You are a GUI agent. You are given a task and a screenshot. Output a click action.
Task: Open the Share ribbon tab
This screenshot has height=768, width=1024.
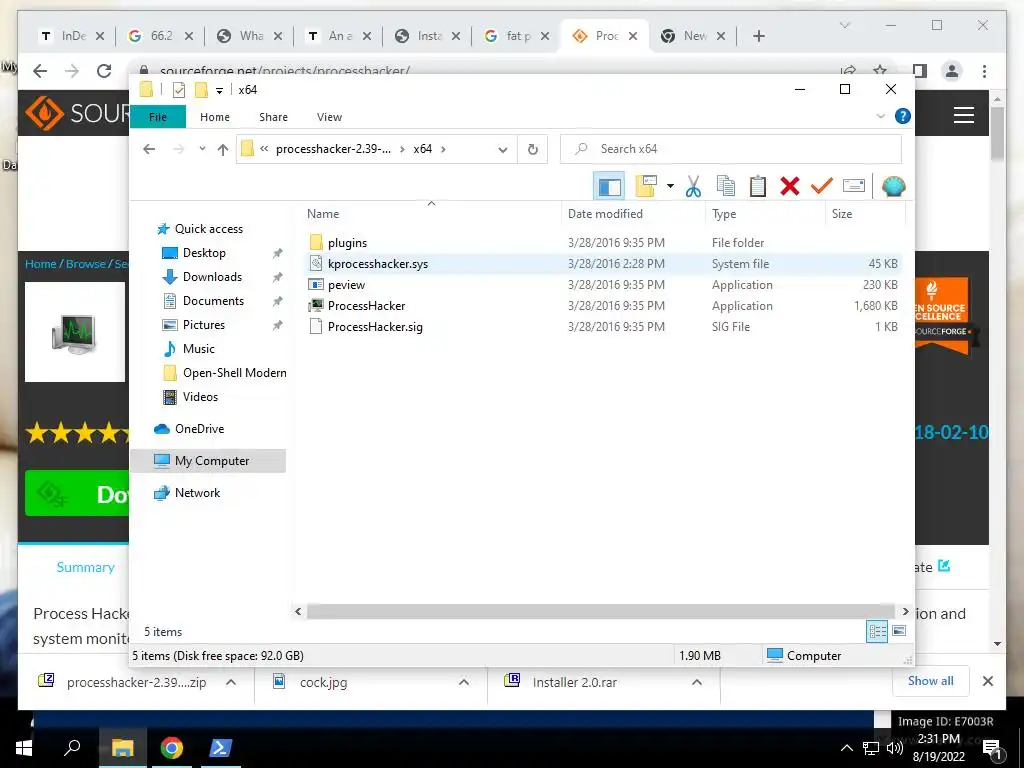[273, 117]
